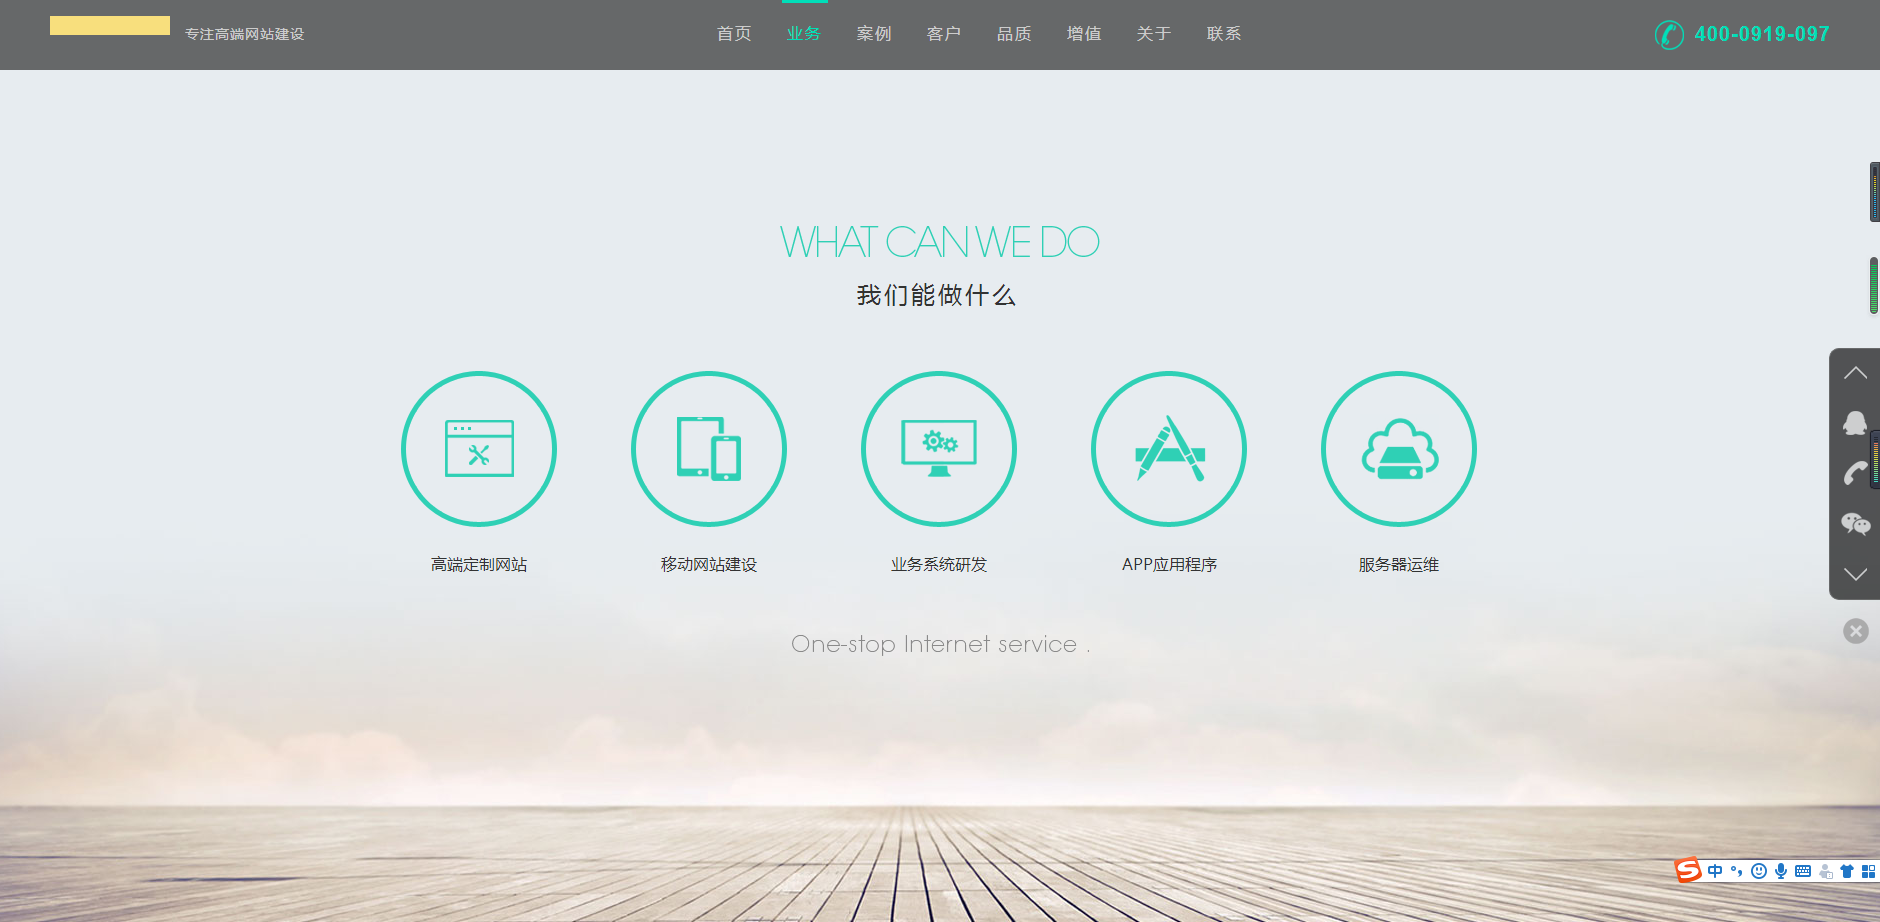The image size is (1880, 922).
Task: Click the up chevron in side panel
Action: 1855,373
